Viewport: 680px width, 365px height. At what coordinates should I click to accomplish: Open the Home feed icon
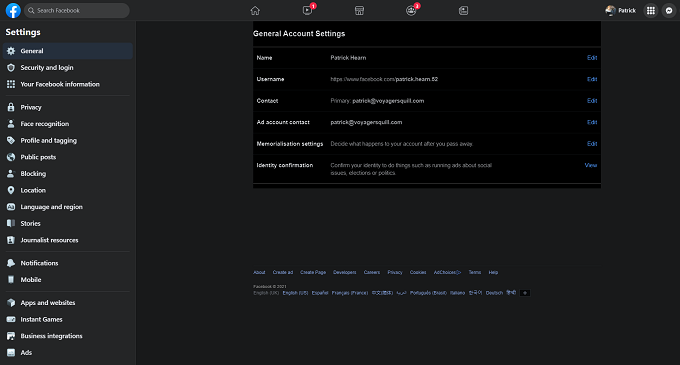pos(255,10)
